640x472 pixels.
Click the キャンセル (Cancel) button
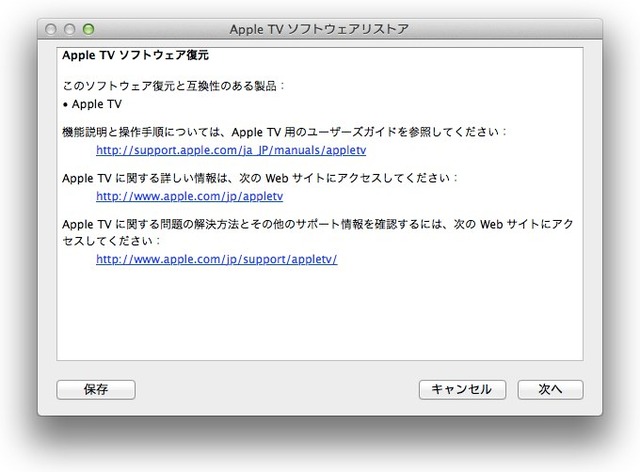(x=462, y=390)
